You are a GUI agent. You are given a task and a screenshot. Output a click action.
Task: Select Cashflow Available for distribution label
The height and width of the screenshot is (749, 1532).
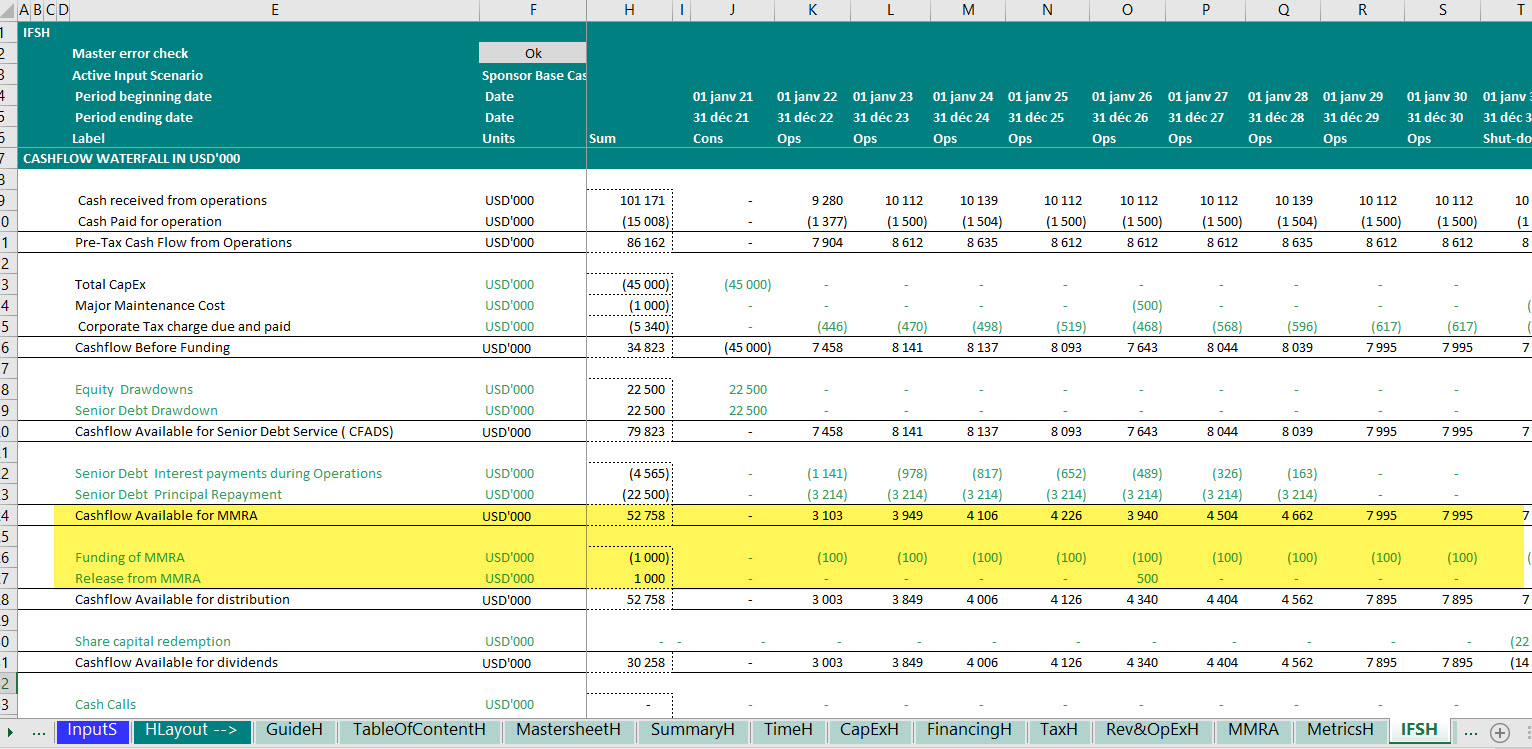point(182,599)
